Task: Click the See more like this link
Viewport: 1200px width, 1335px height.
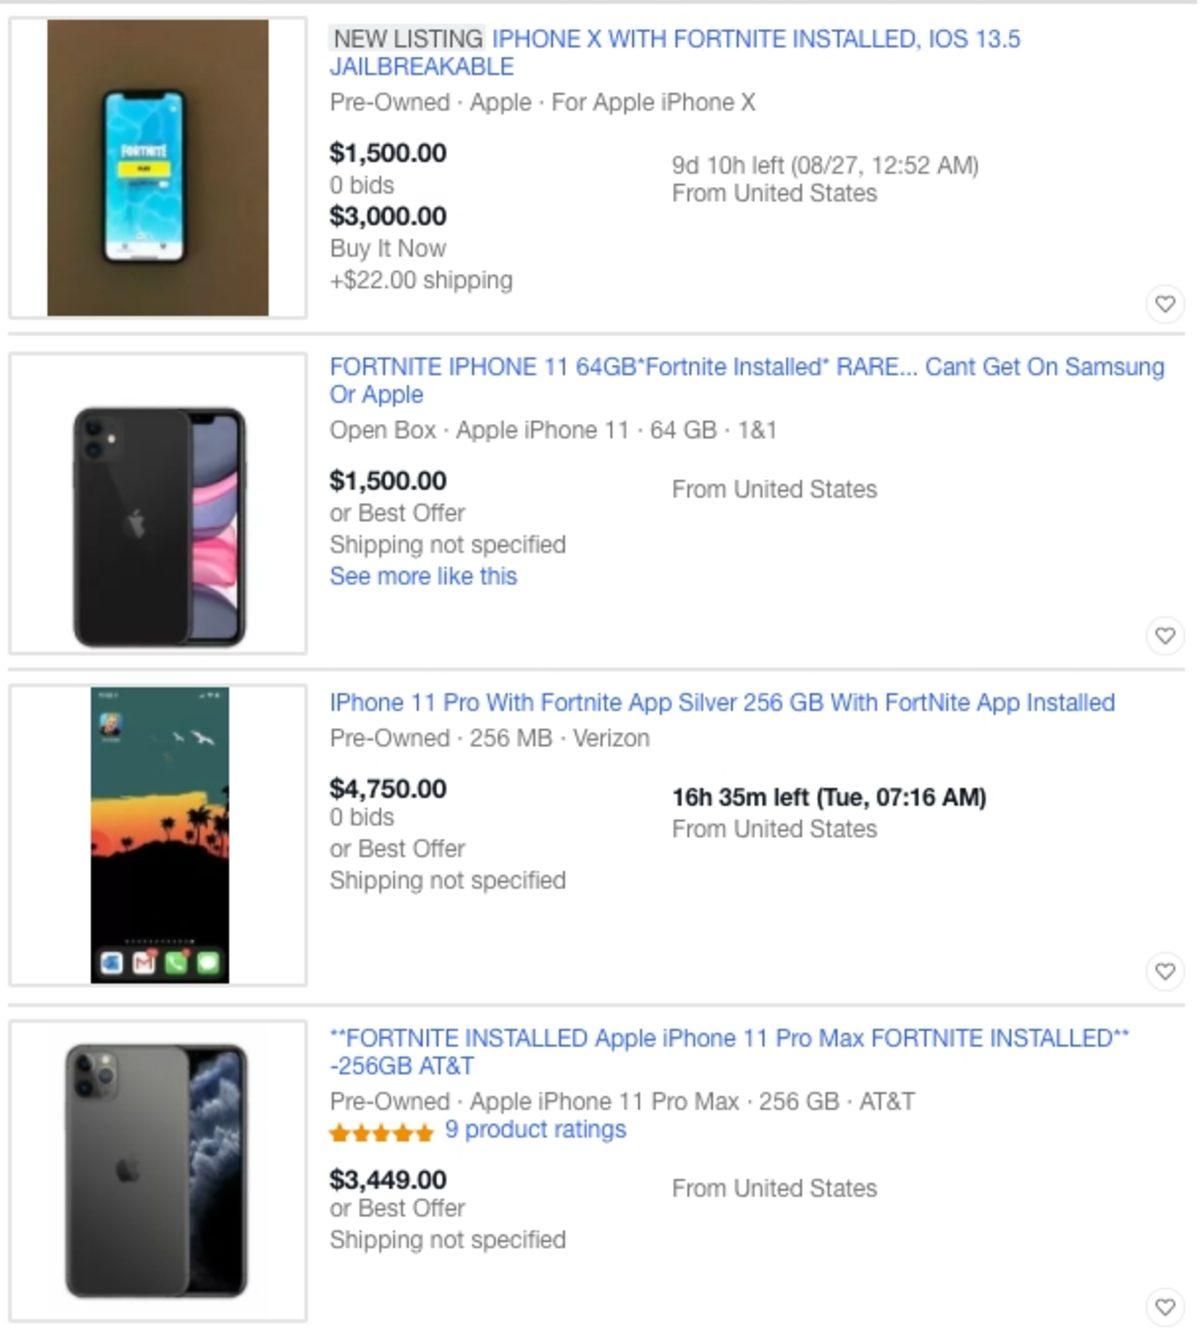Action: [423, 576]
